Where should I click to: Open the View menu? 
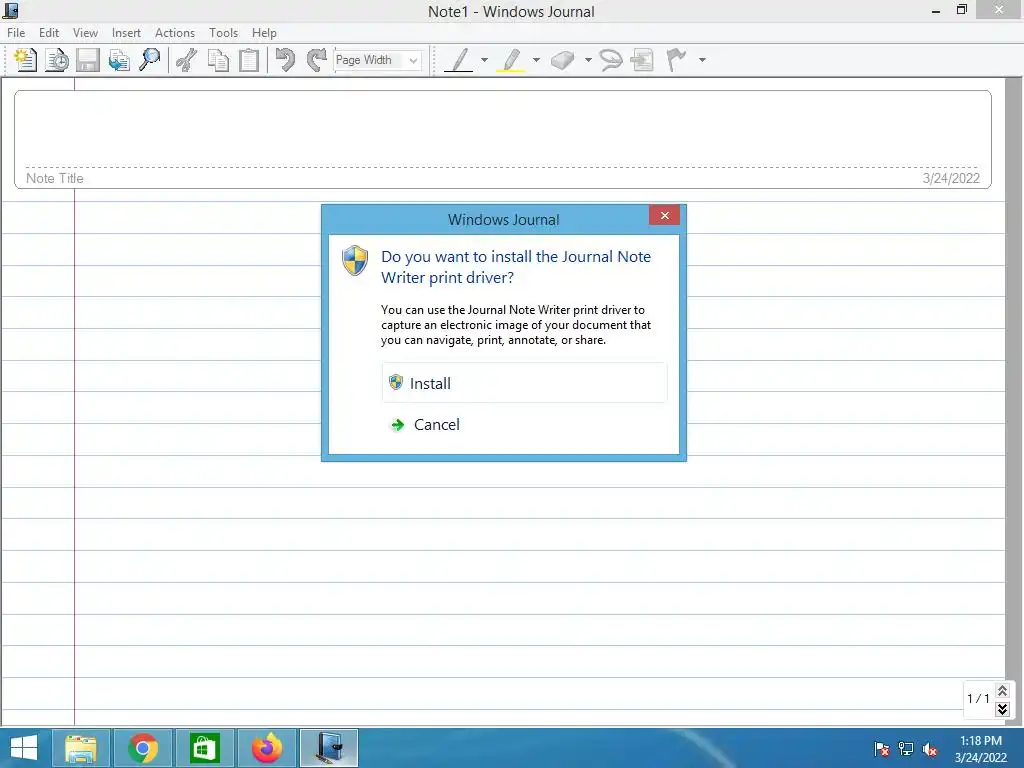[x=86, y=33]
